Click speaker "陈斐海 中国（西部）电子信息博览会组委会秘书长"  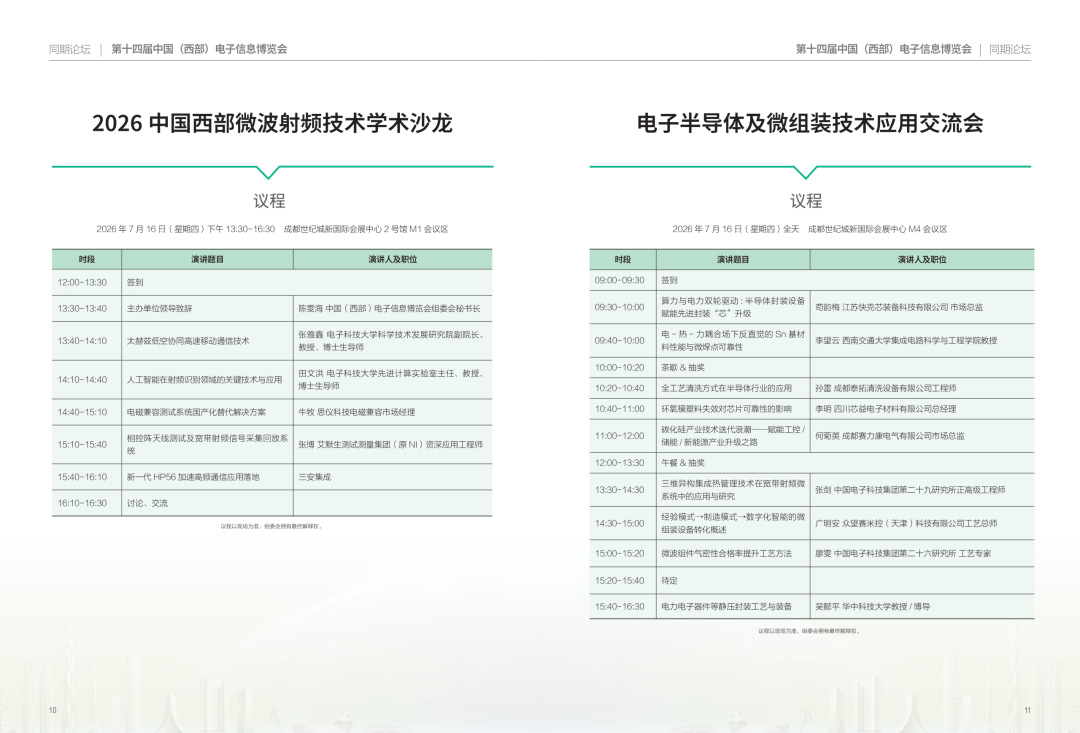[x=389, y=309]
